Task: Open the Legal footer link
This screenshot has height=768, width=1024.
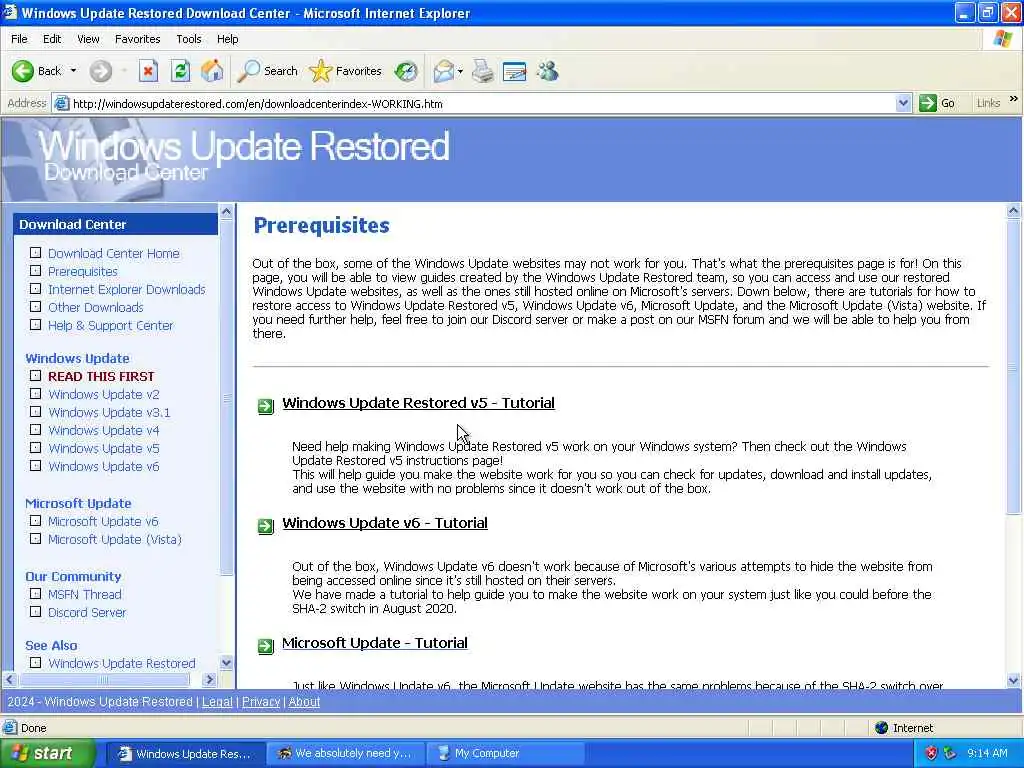Action: (x=217, y=702)
